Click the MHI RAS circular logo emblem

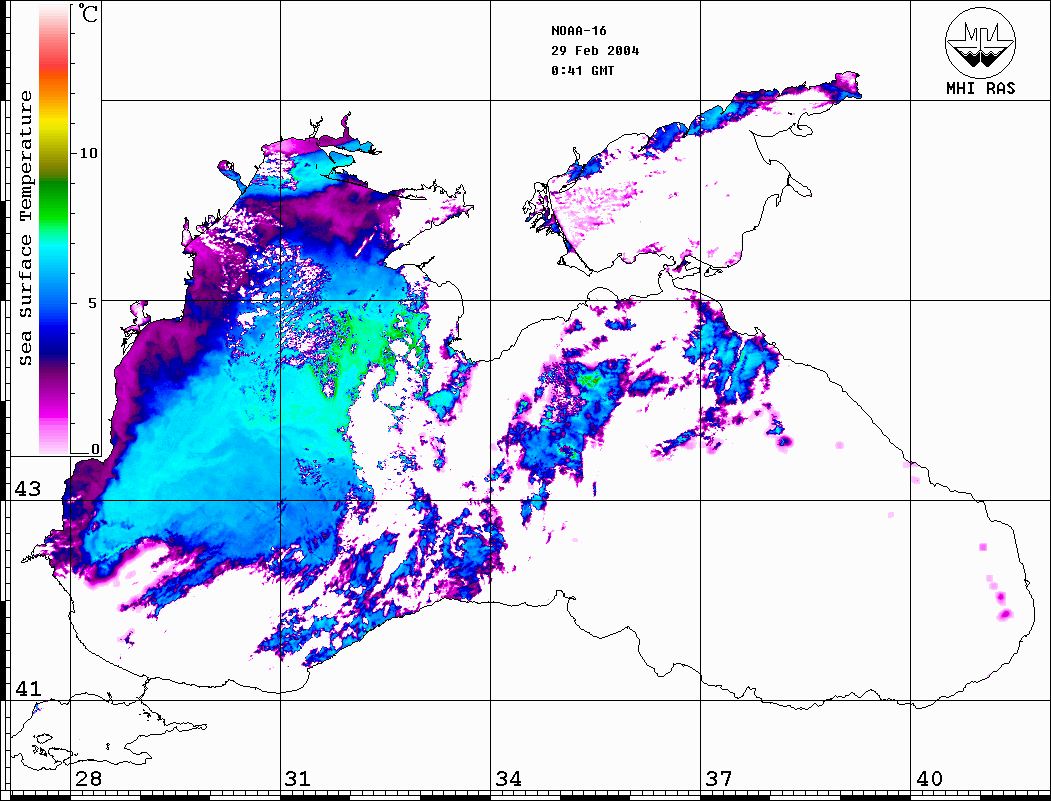click(x=981, y=42)
